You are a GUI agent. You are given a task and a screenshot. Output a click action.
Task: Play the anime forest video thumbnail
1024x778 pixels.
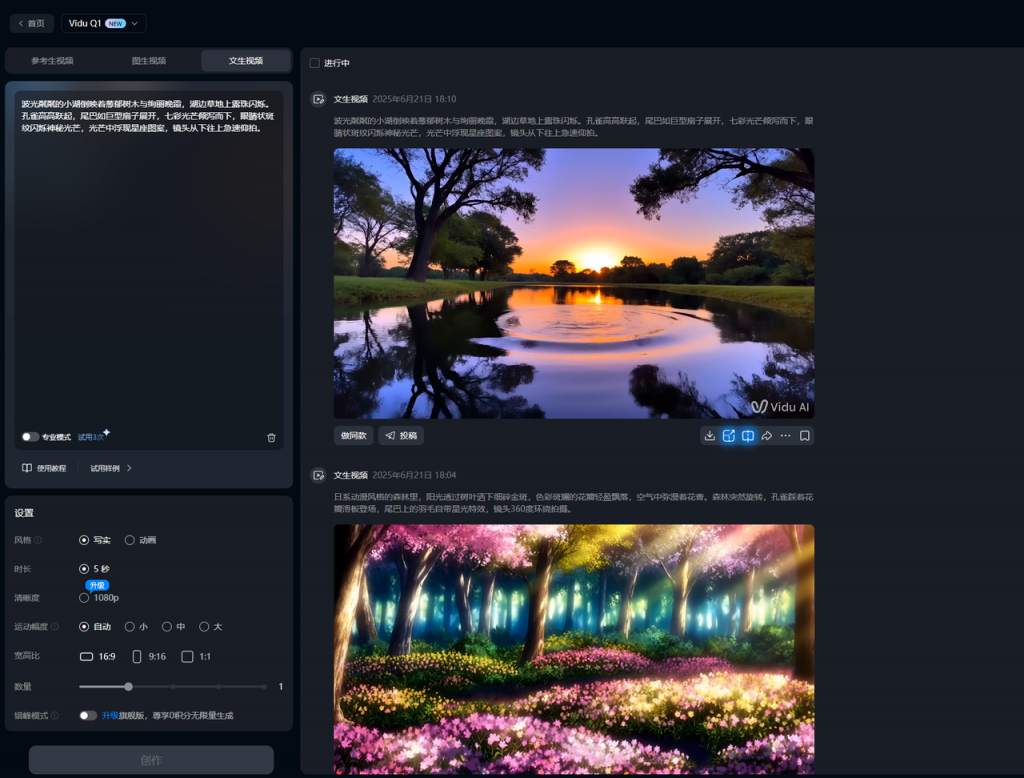coord(574,649)
